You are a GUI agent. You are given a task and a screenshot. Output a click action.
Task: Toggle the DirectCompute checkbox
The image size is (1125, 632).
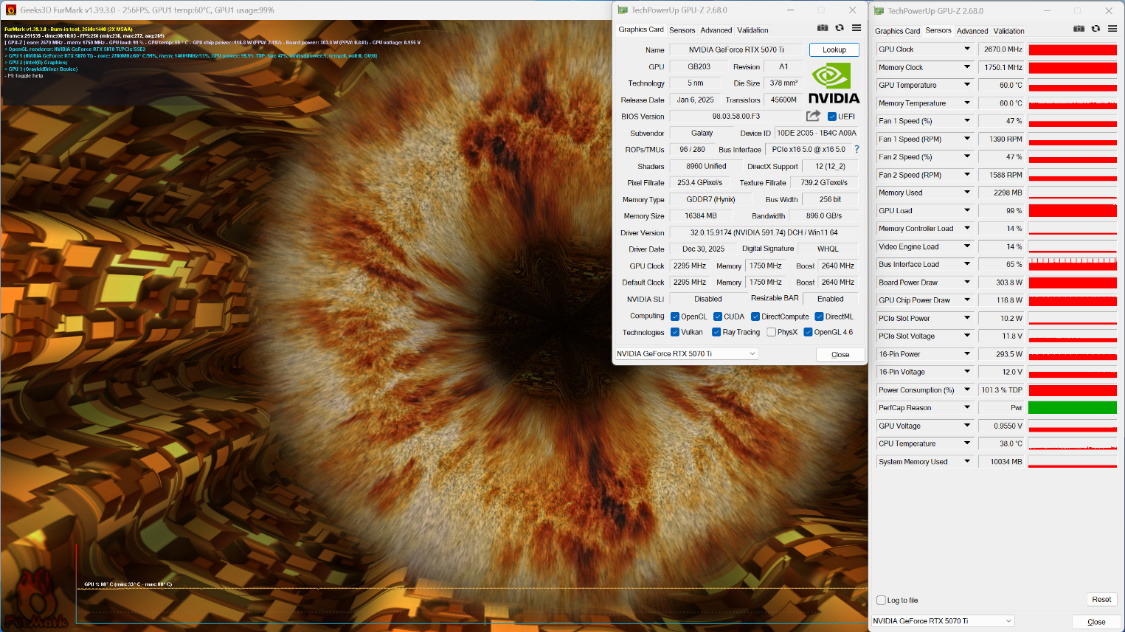756,316
